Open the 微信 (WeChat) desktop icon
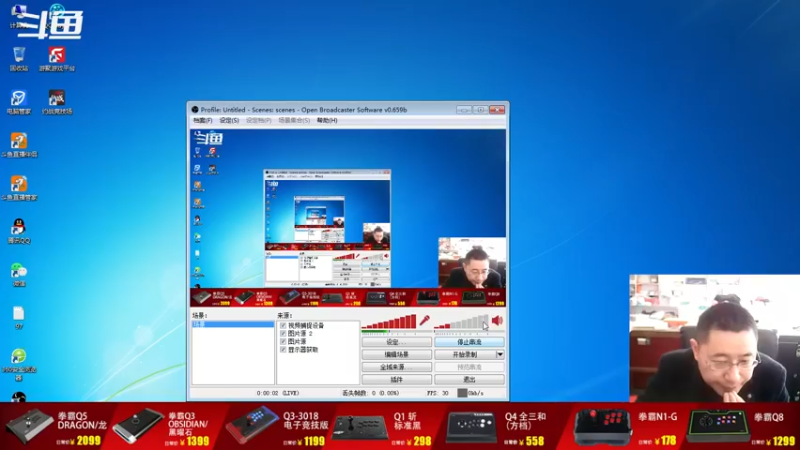800x450 pixels. (19, 274)
